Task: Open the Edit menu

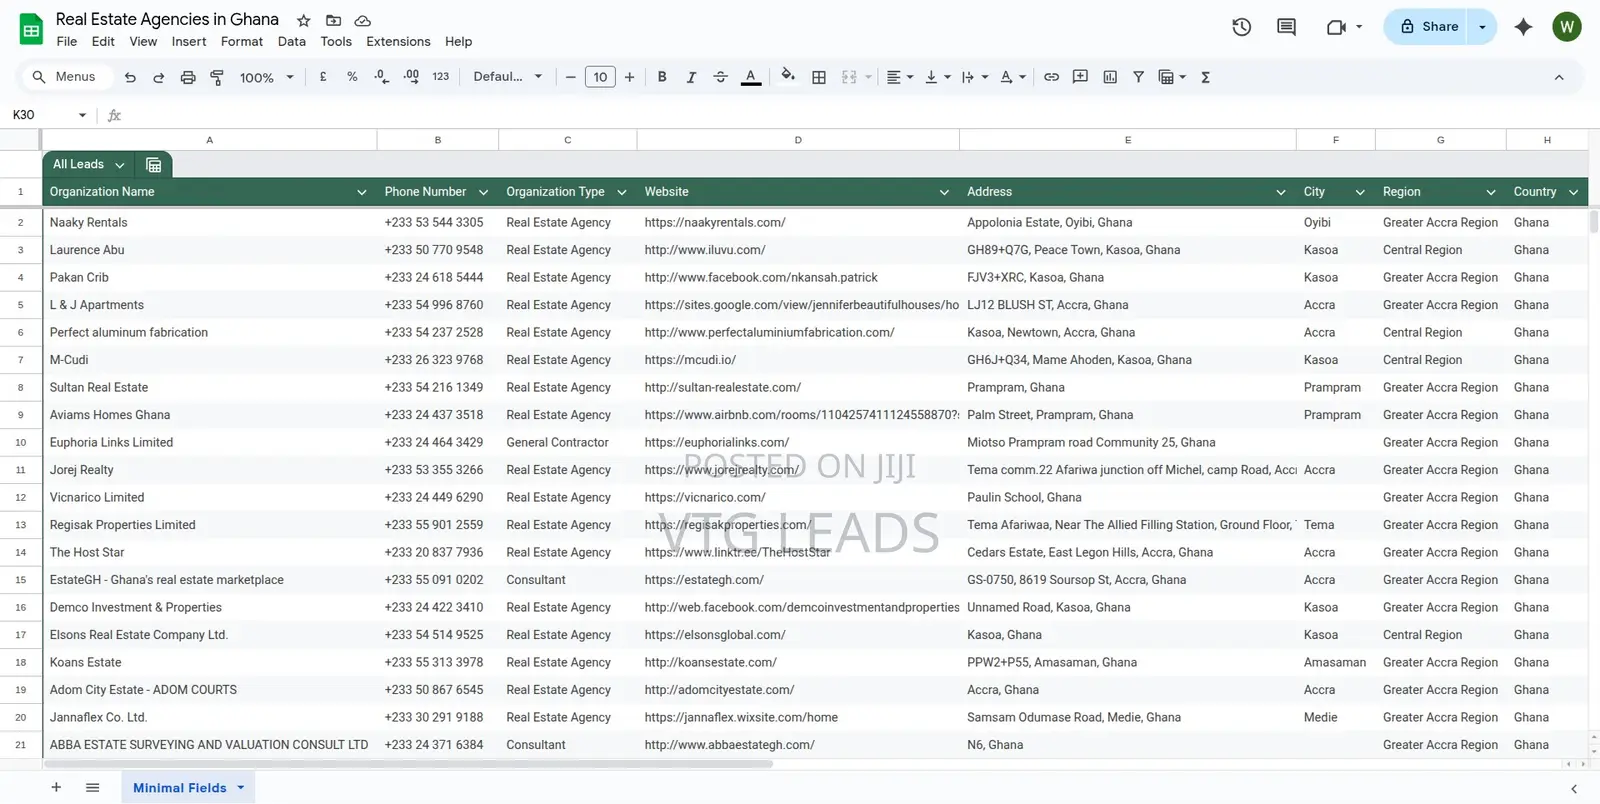Action: pos(103,42)
